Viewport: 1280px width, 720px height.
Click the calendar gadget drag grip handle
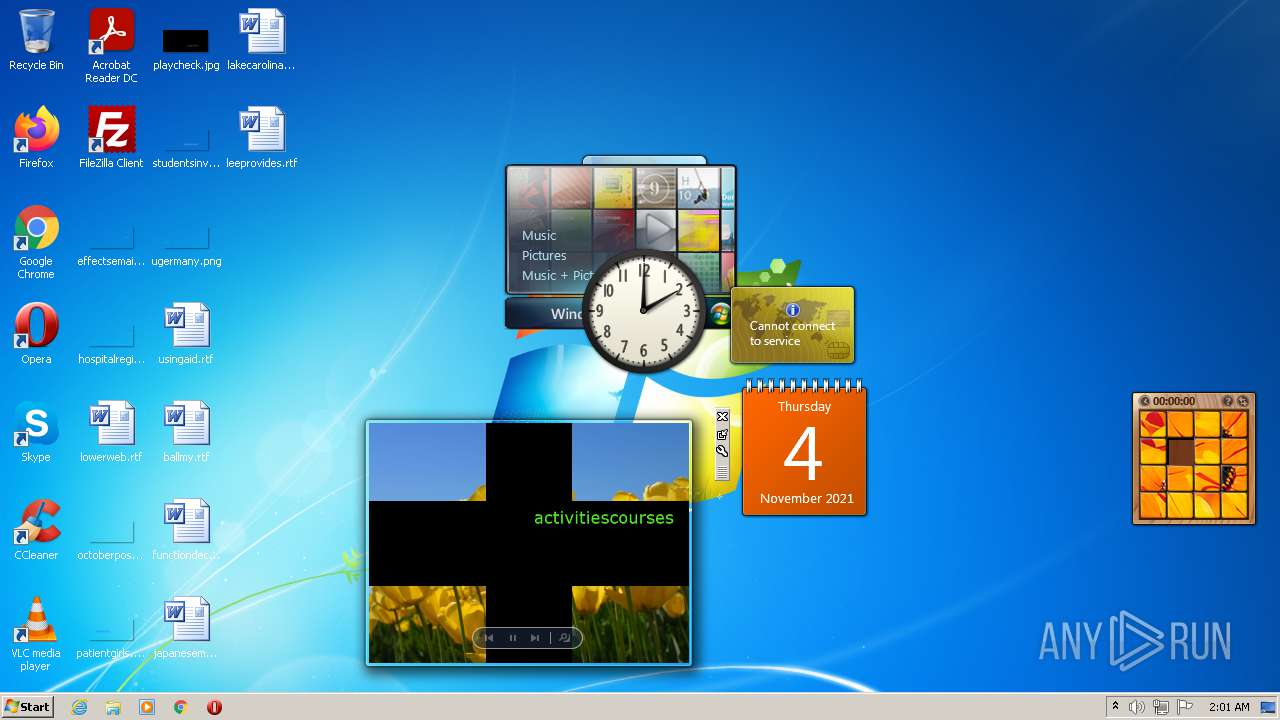tap(722, 471)
